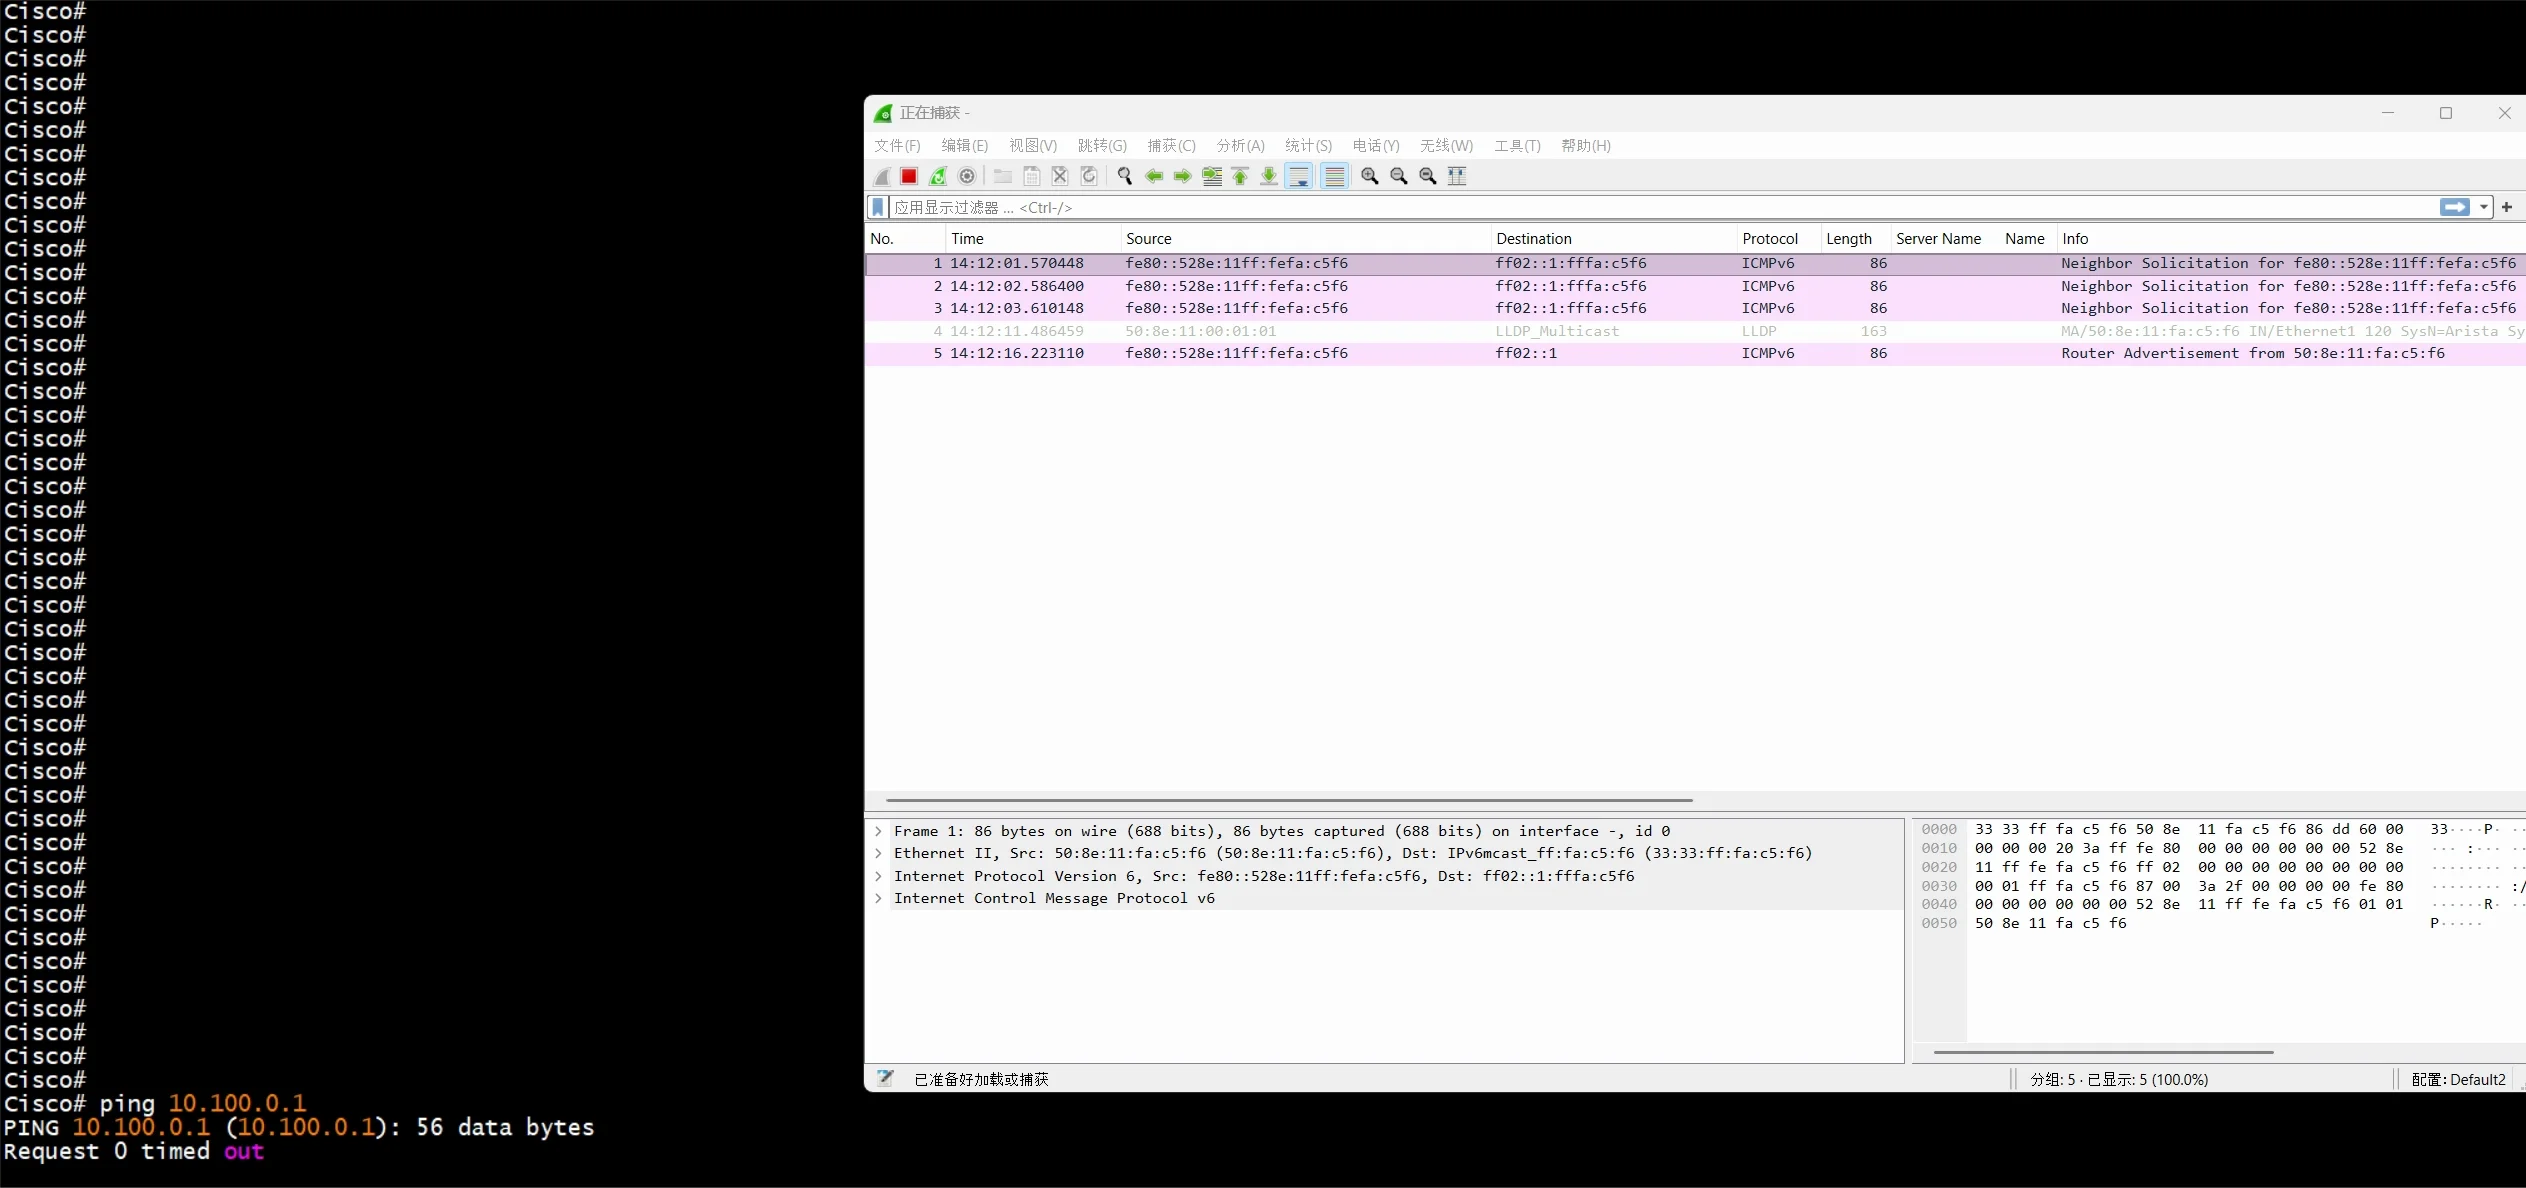Open the 无线(W) menu
The width and height of the screenshot is (2526, 1188).
1446,146
